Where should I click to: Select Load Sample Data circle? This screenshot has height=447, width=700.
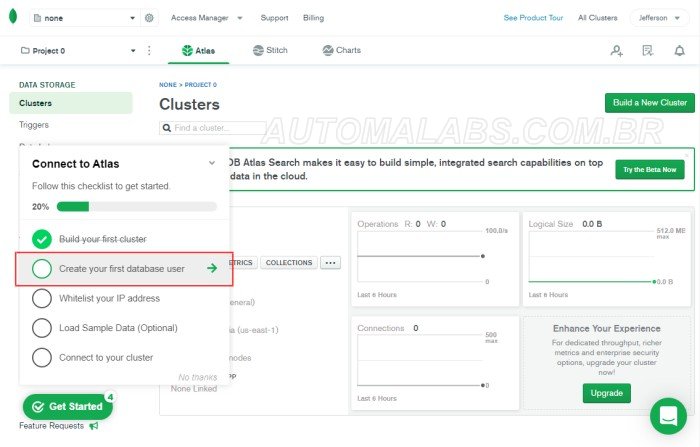pos(42,328)
